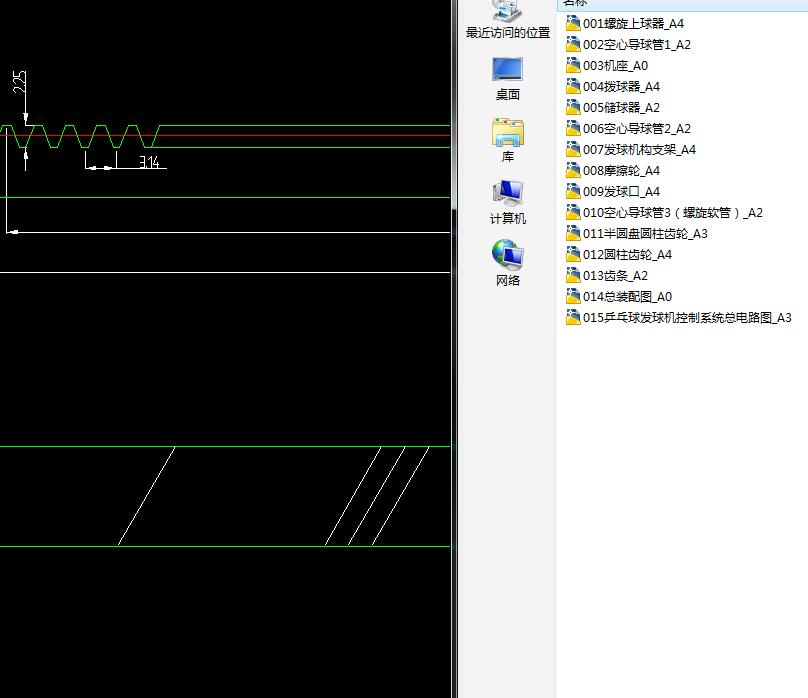Select file 005储球器_A2

pyautogui.click(x=613, y=108)
